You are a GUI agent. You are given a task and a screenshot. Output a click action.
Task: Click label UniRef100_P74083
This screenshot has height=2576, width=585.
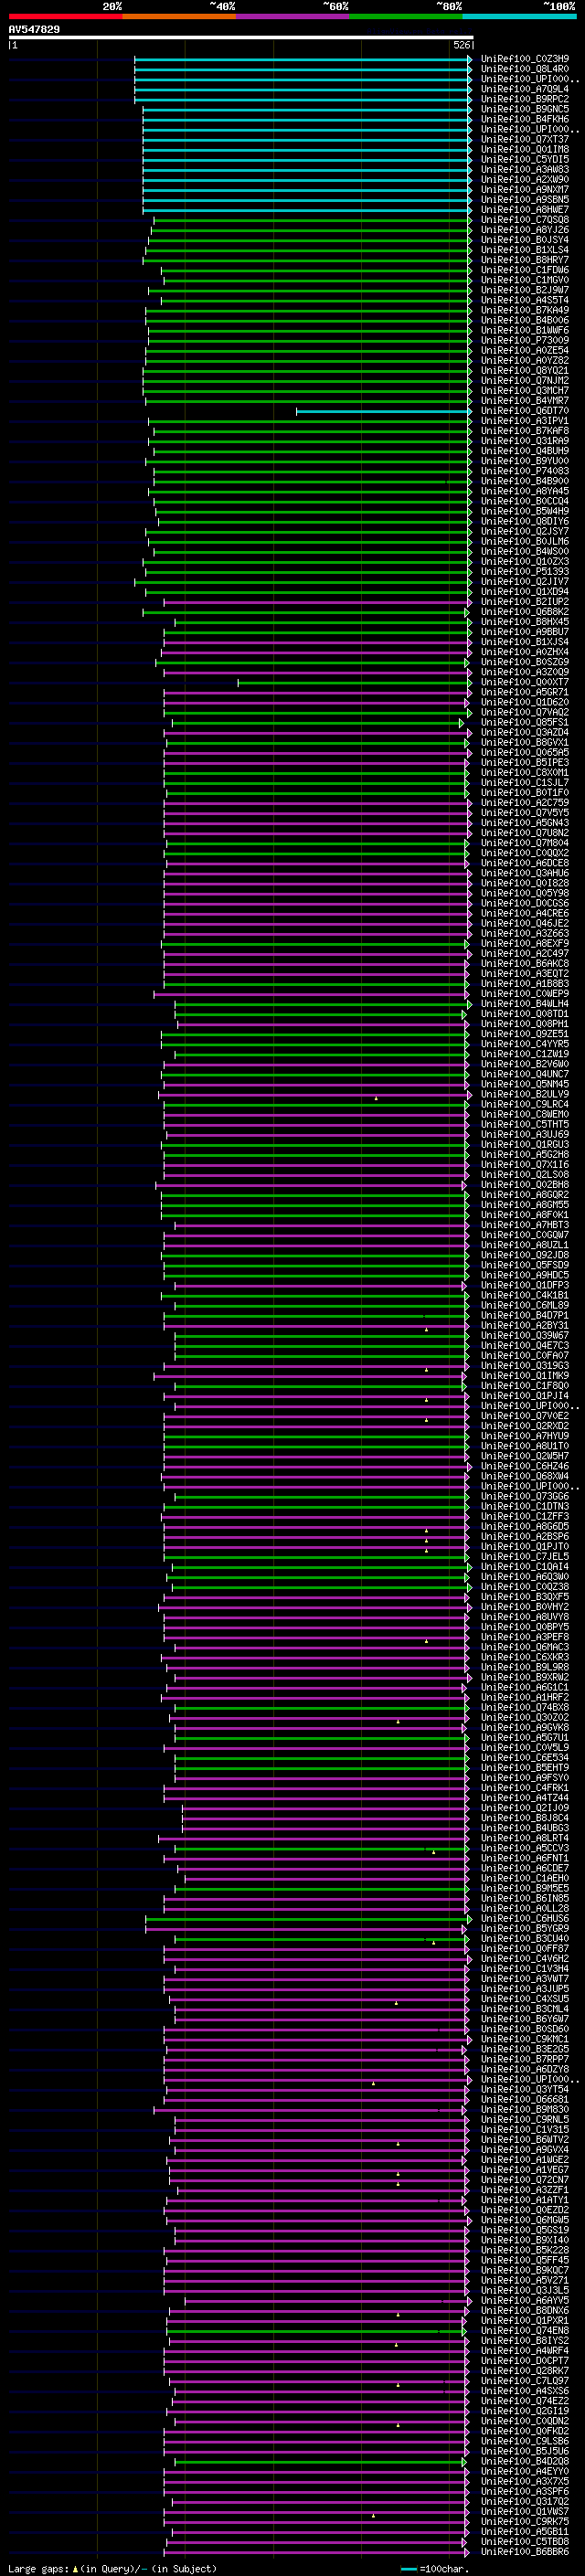click(525, 471)
